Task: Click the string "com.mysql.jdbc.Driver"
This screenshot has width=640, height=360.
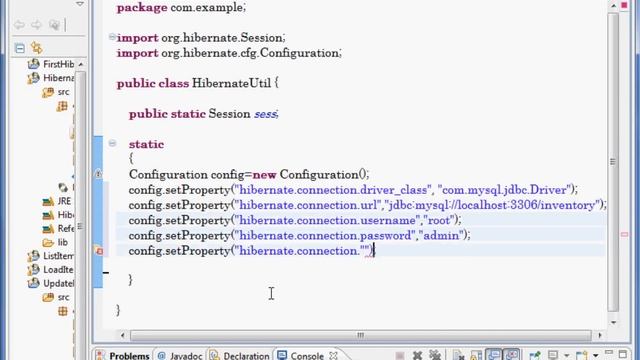Action: [x=504, y=190]
